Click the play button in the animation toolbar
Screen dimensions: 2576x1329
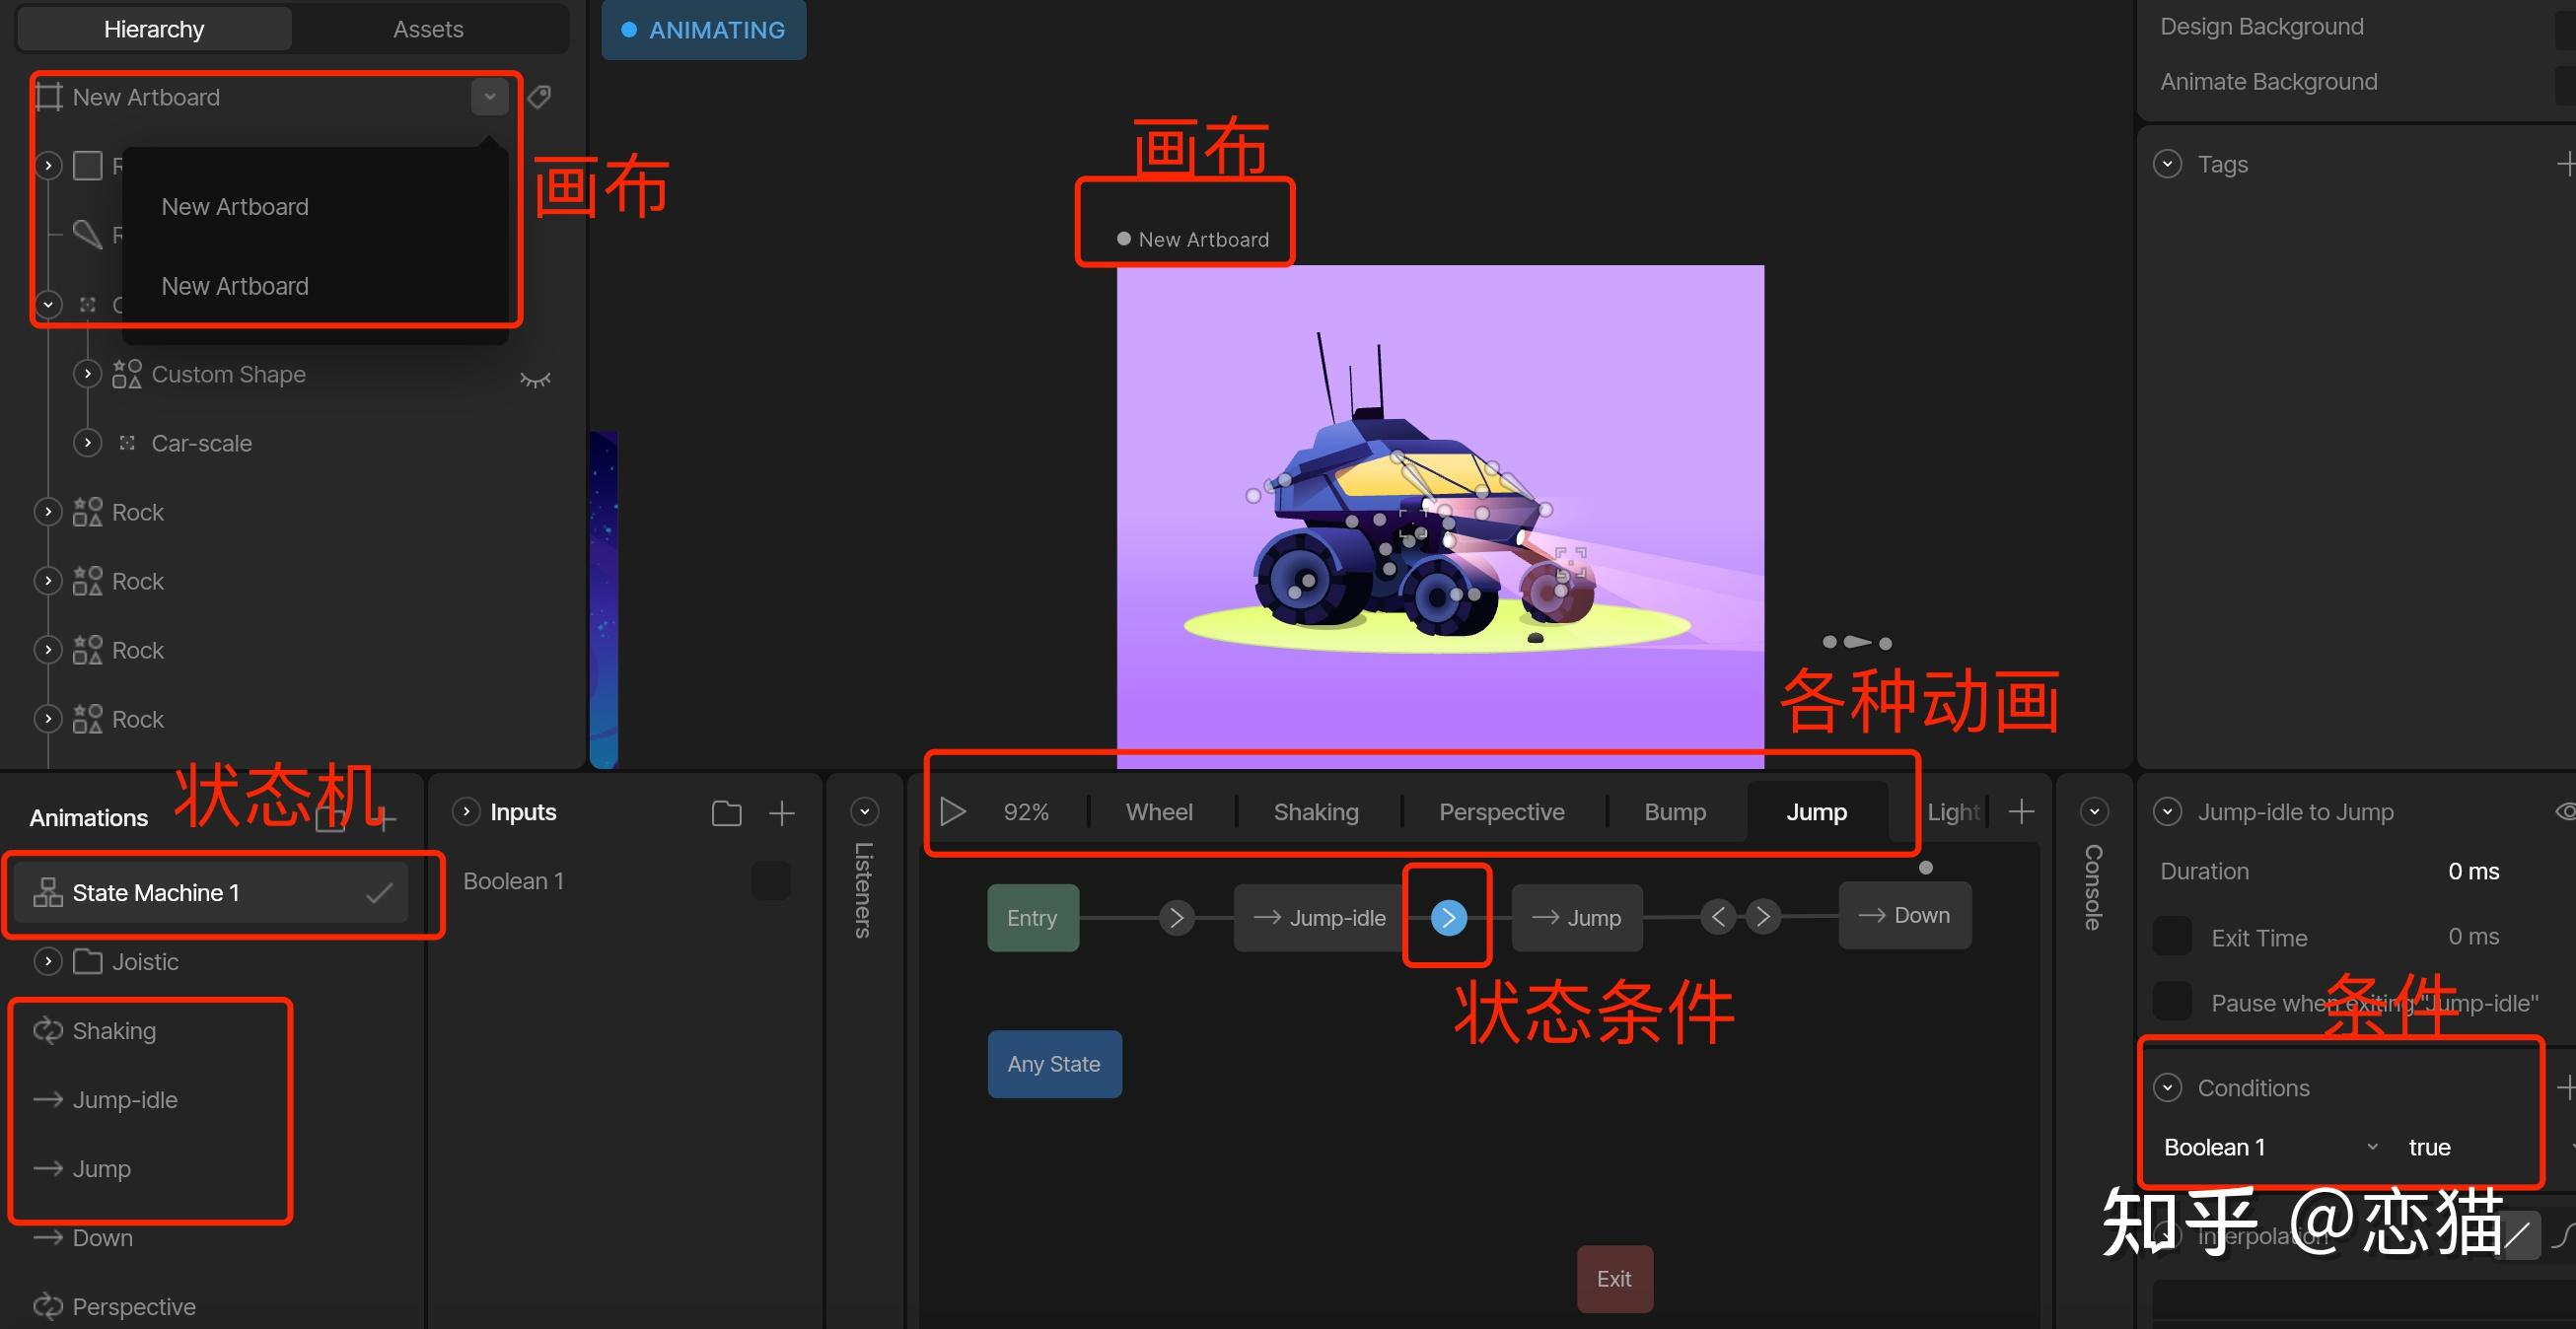point(952,811)
